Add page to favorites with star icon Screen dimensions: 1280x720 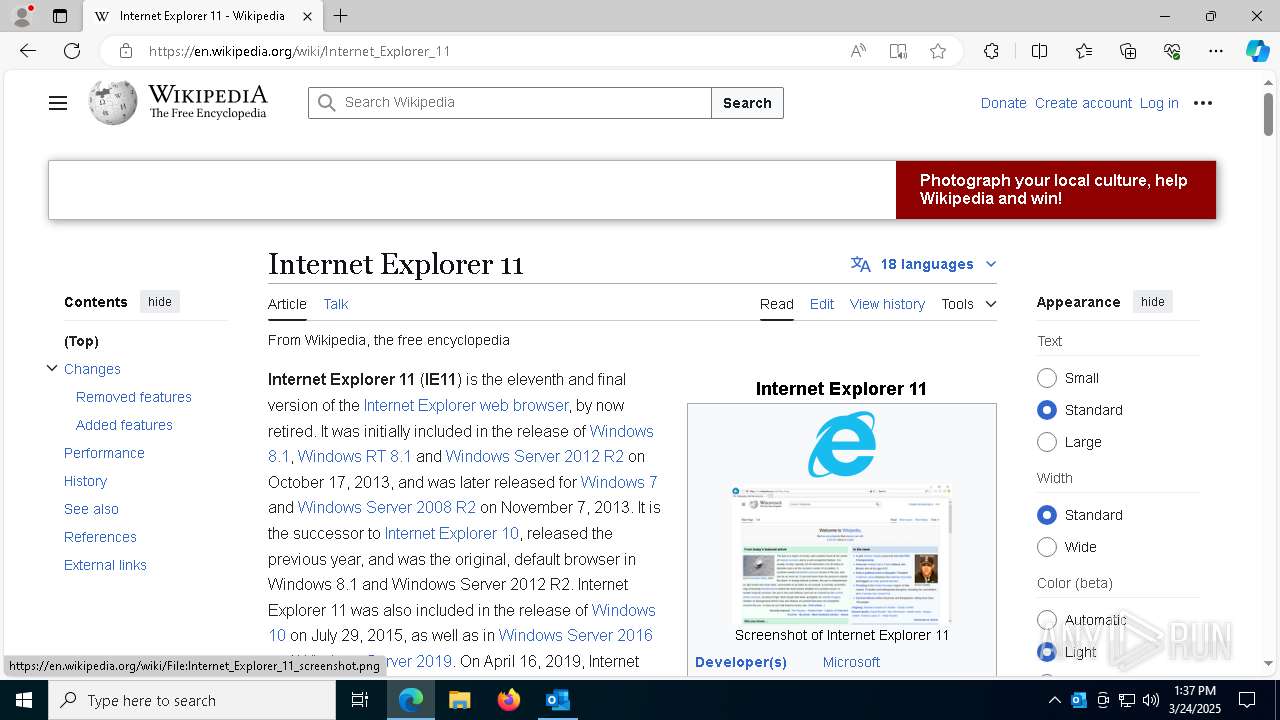938,51
